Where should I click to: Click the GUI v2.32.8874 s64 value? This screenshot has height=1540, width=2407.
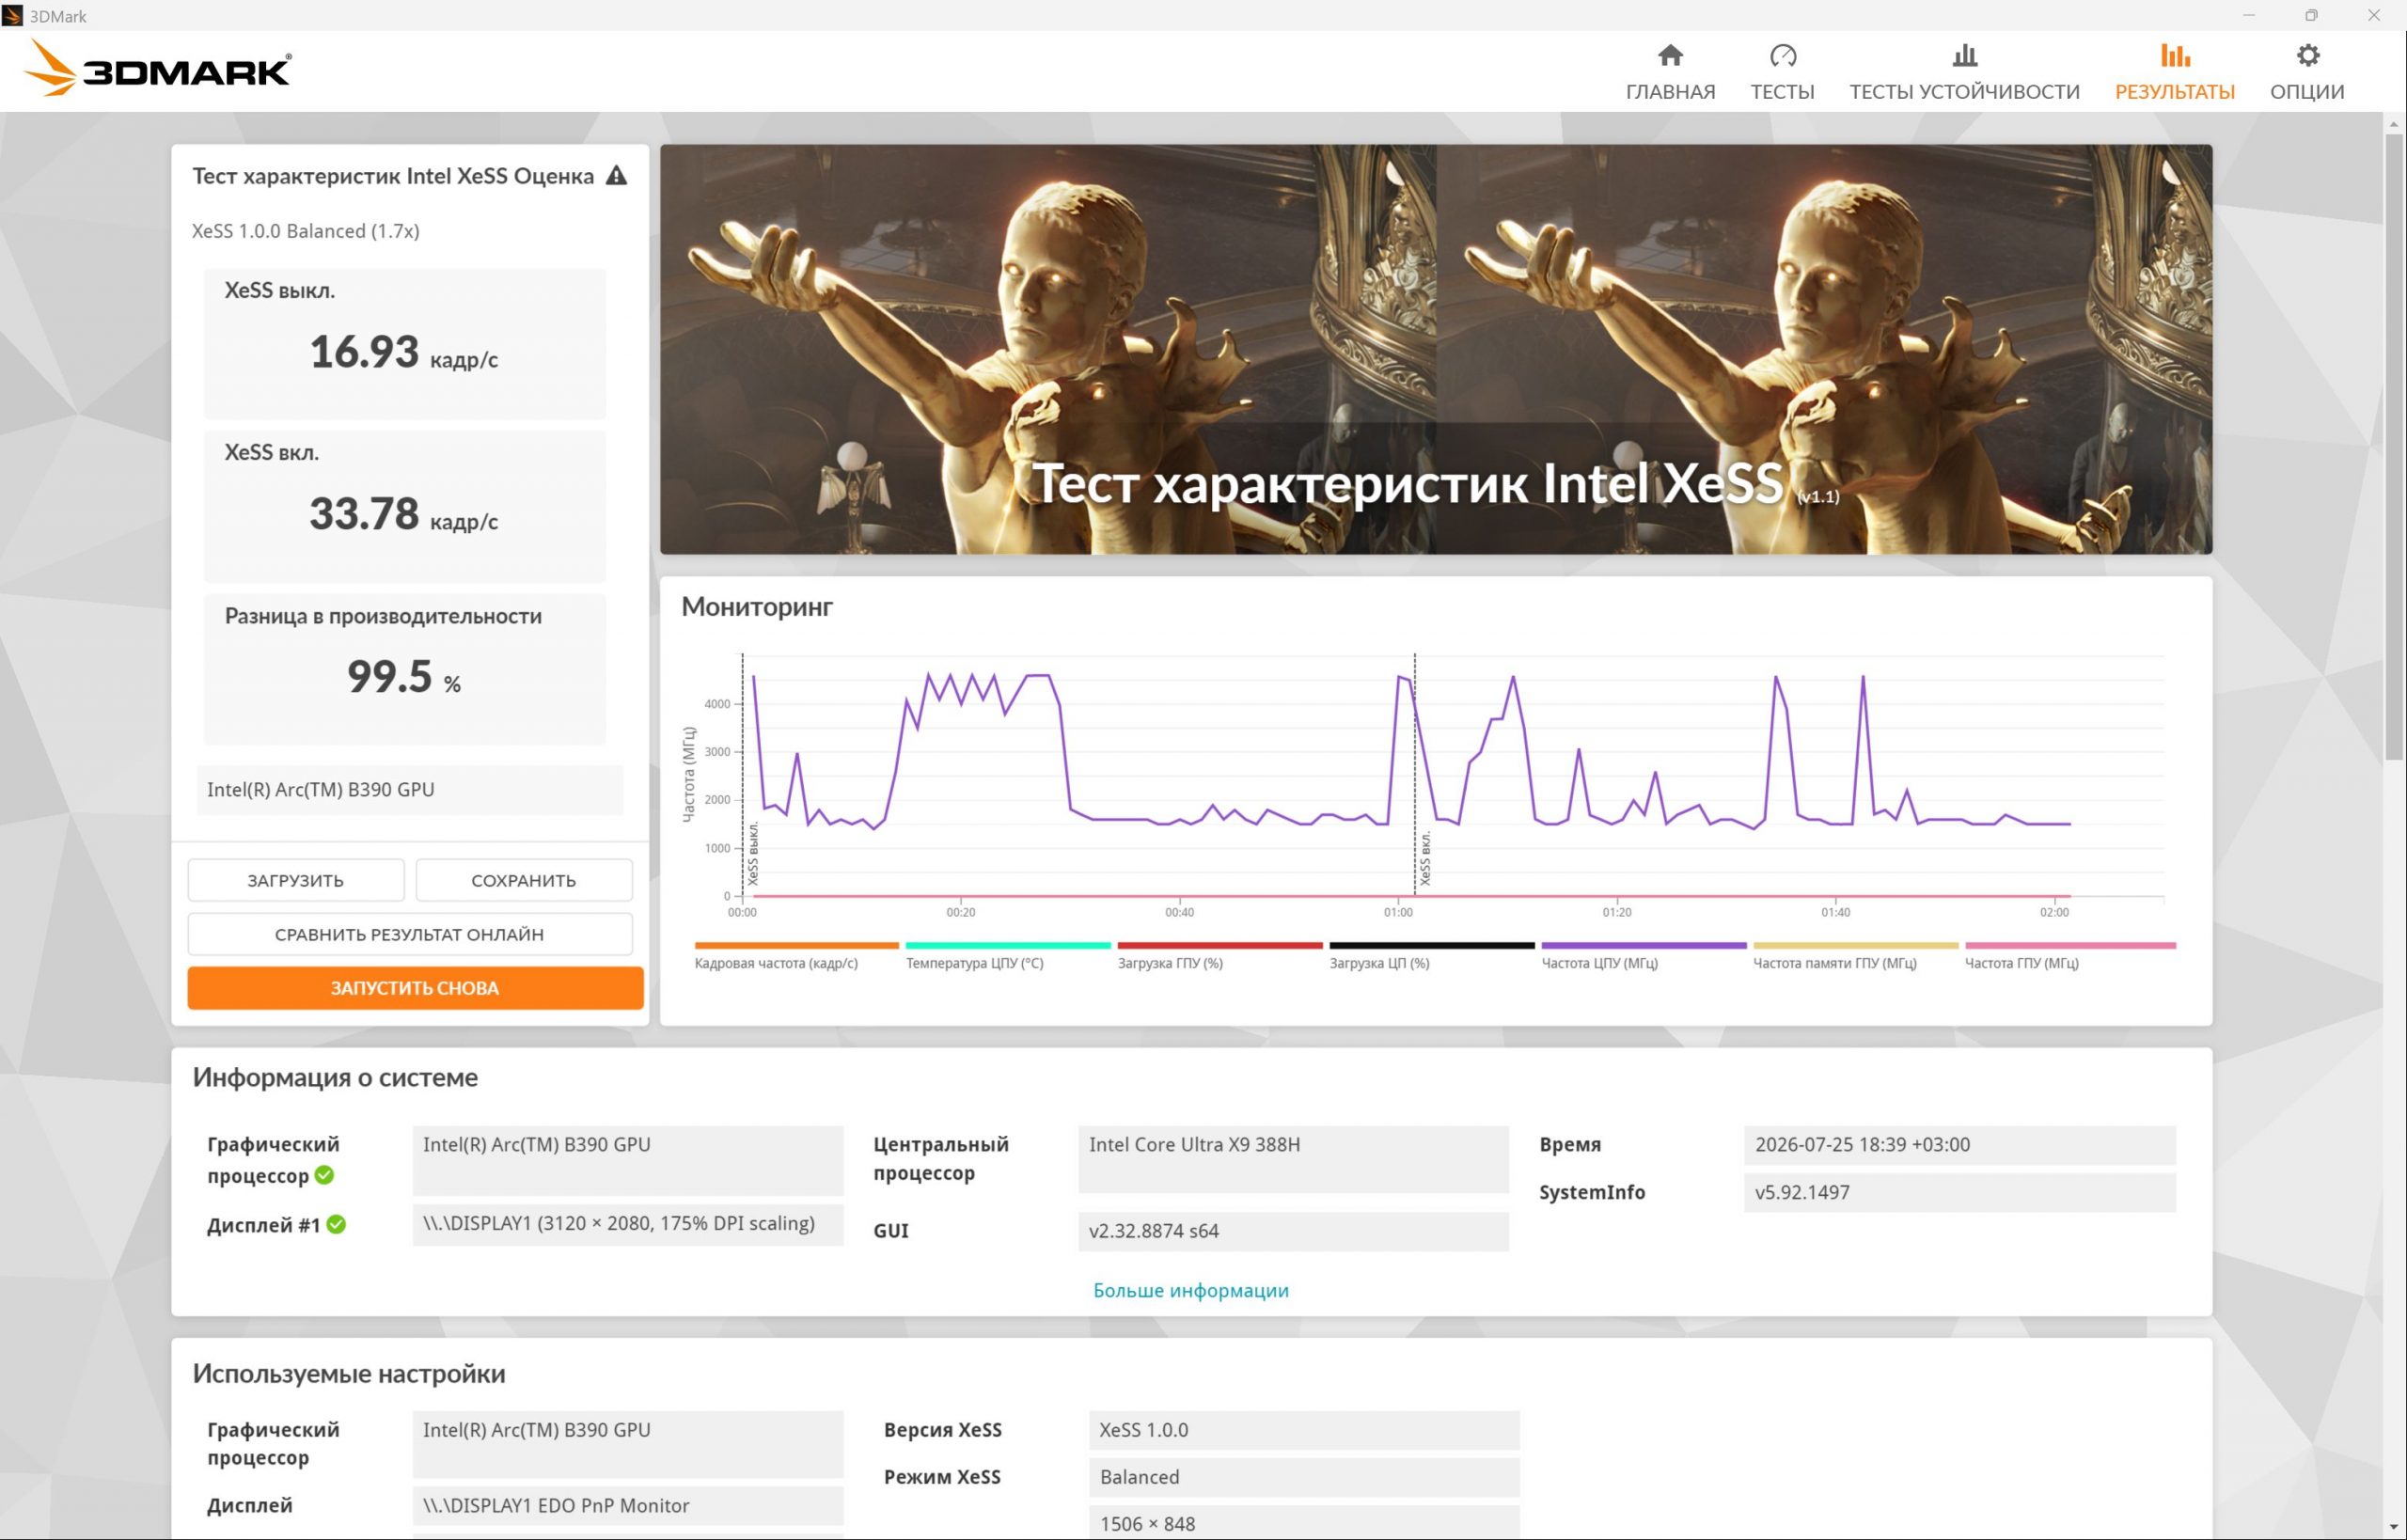coord(1293,1231)
